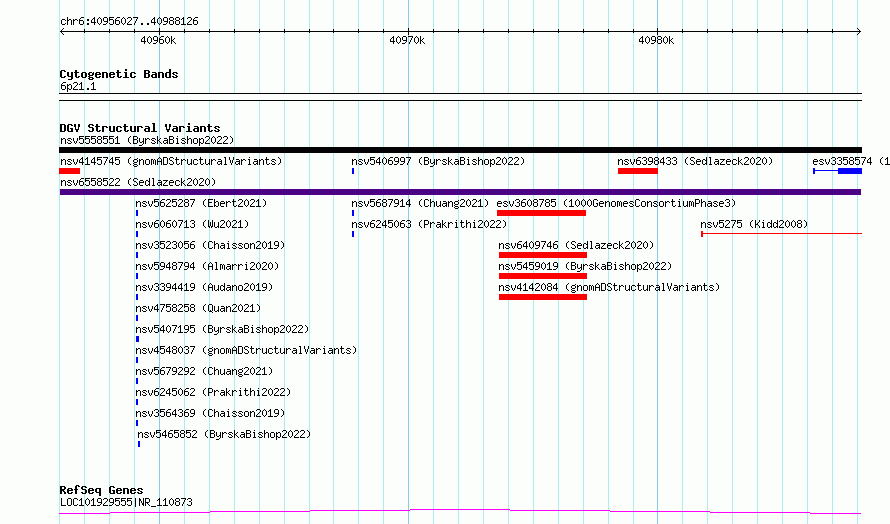The image size is (890, 524).
Task: Click nsv3564369 (Chaisson2019) label
Action: (x=210, y=413)
